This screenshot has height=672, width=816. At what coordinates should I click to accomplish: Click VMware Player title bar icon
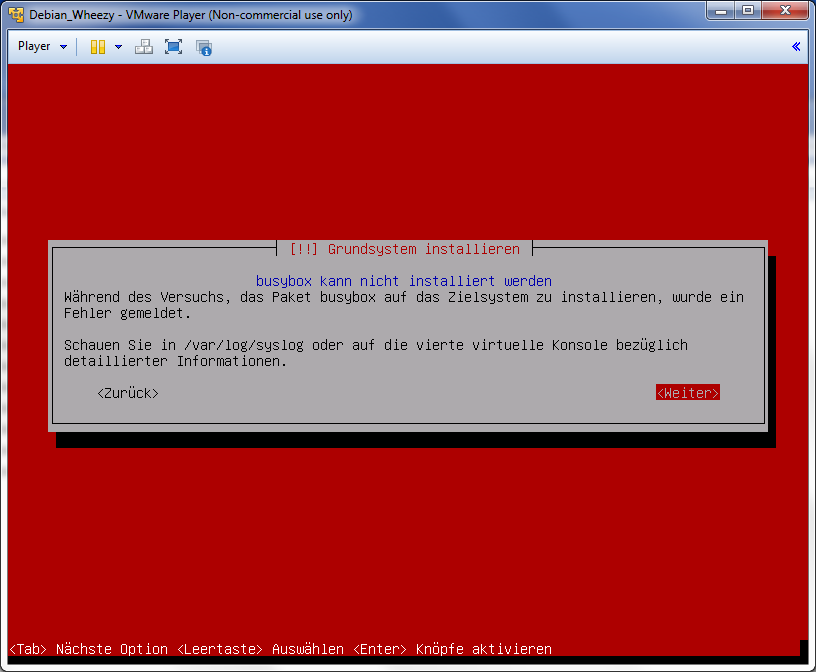(x=16, y=15)
